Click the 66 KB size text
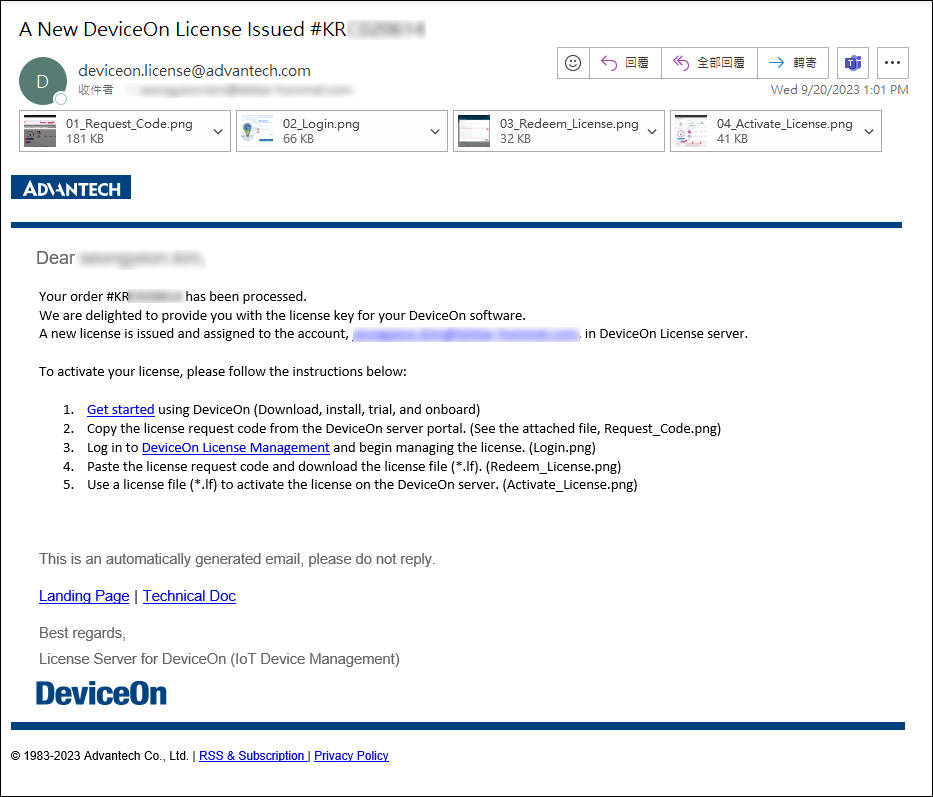 coord(298,139)
